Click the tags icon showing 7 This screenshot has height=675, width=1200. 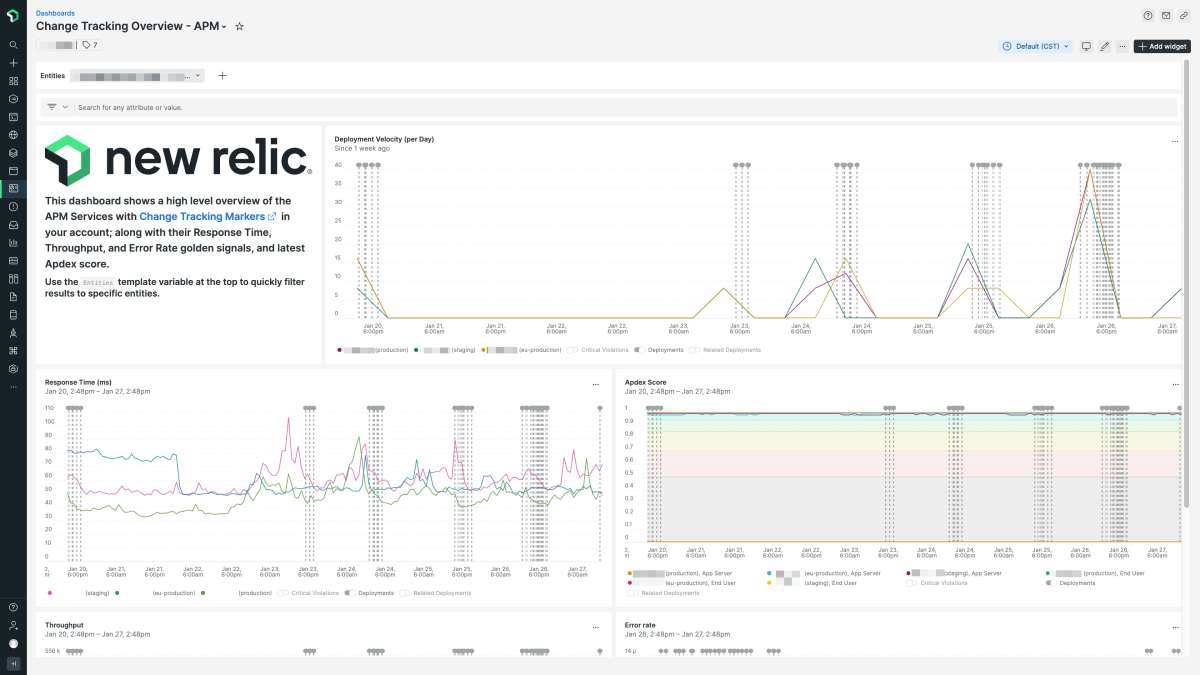(90, 45)
